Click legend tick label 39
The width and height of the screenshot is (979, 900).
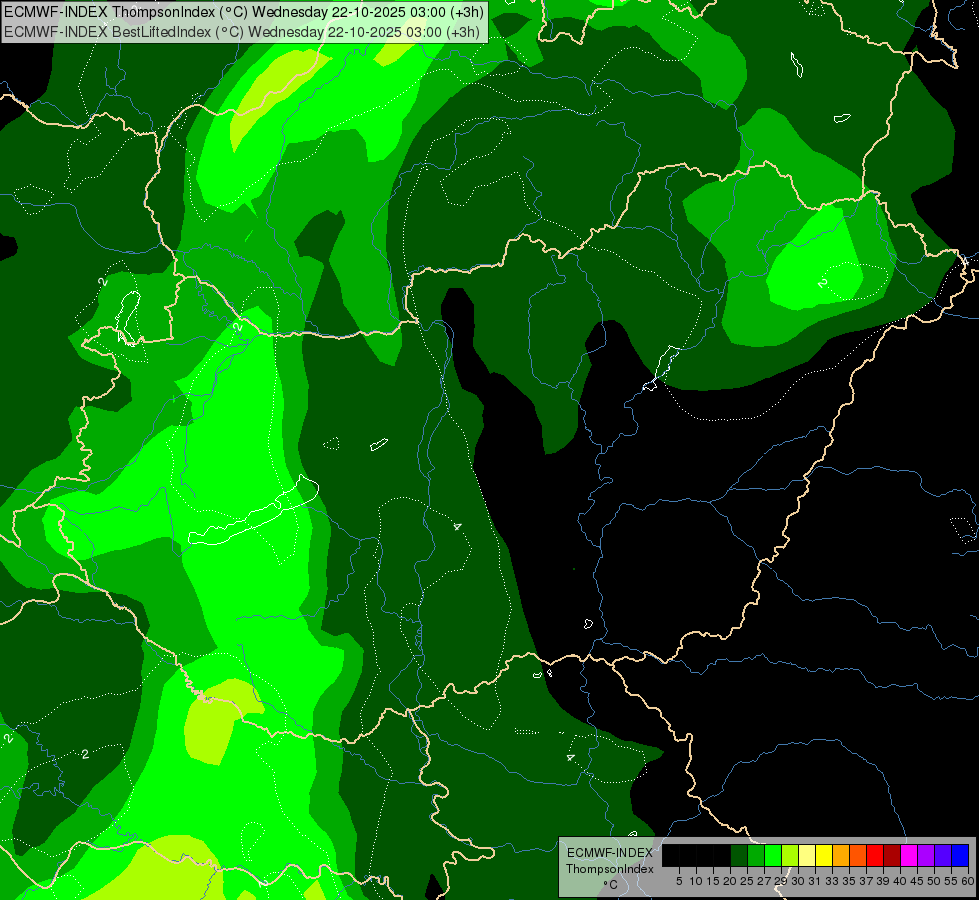point(883,881)
